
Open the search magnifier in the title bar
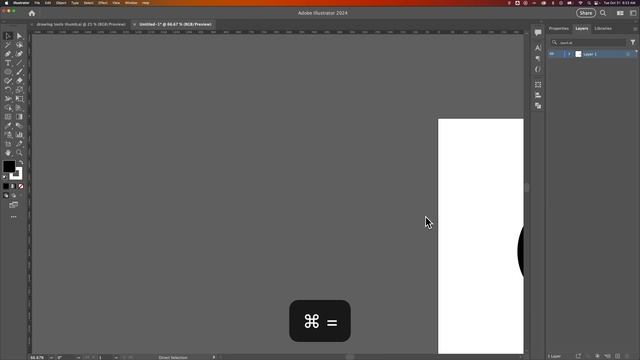(603, 13)
